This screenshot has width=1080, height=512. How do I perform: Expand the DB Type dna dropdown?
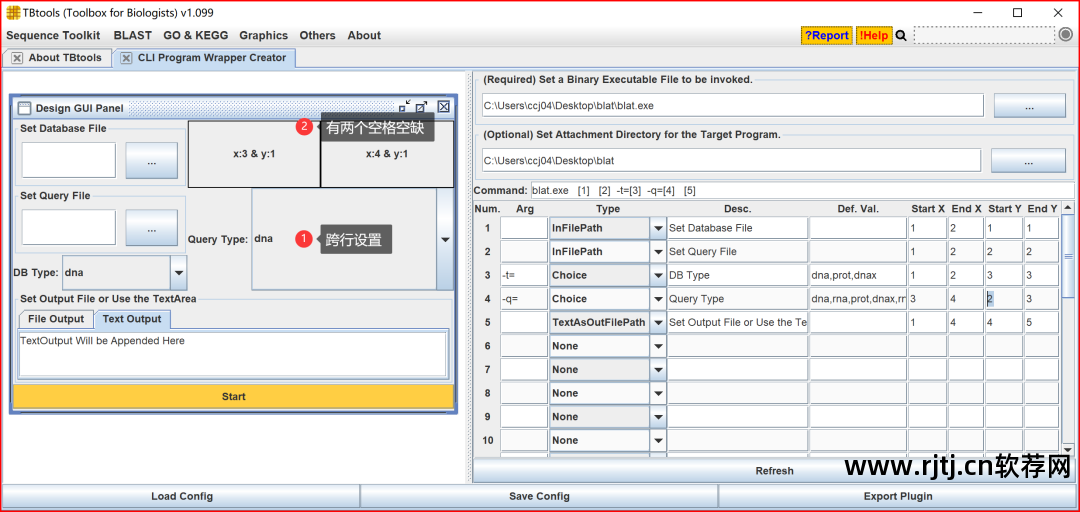click(x=178, y=272)
